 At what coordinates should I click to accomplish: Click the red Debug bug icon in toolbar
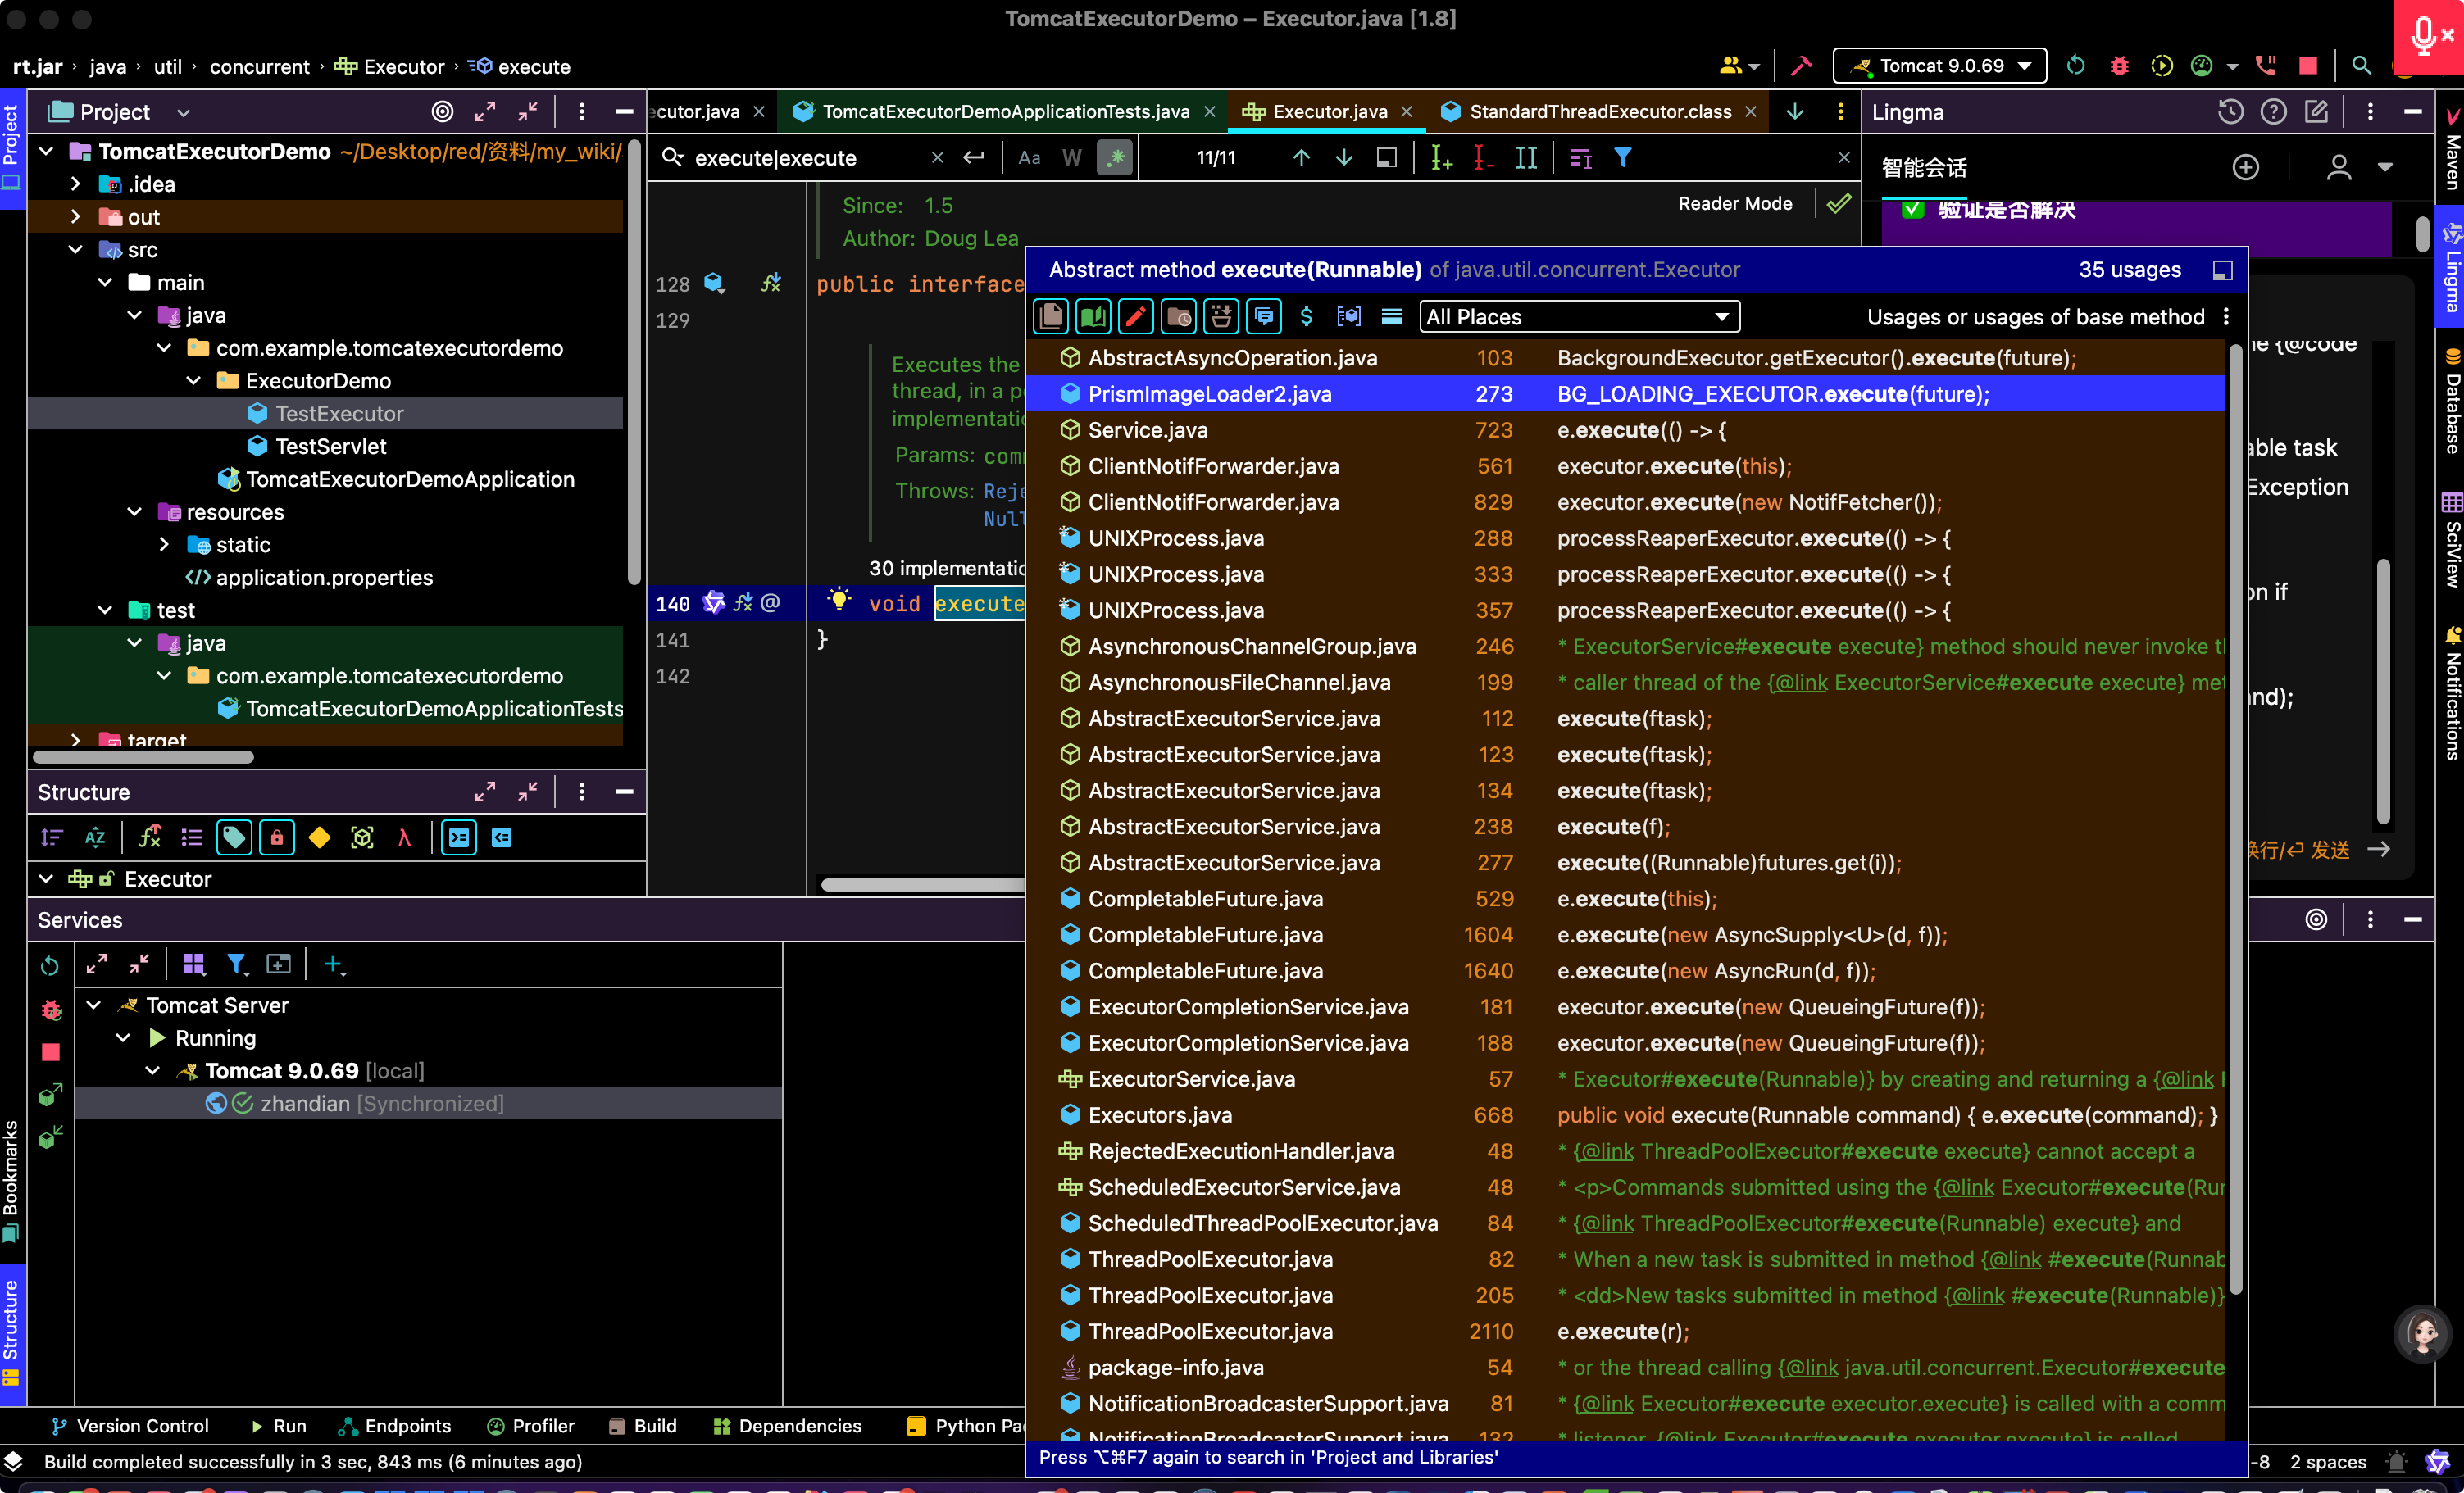tap(2119, 66)
